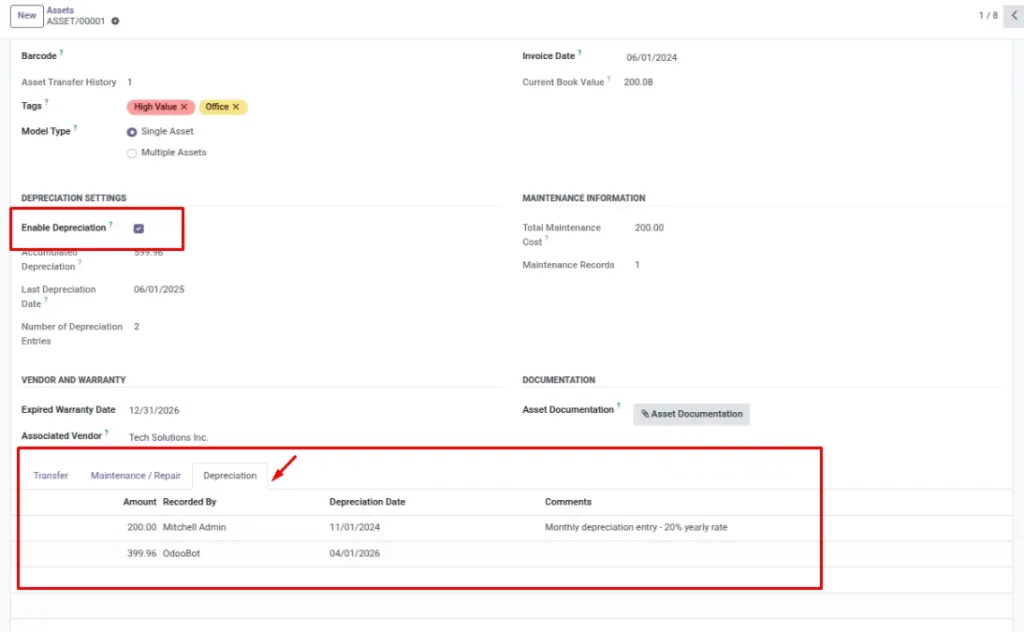Open the Asset Documentation attachment button

(692, 414)
